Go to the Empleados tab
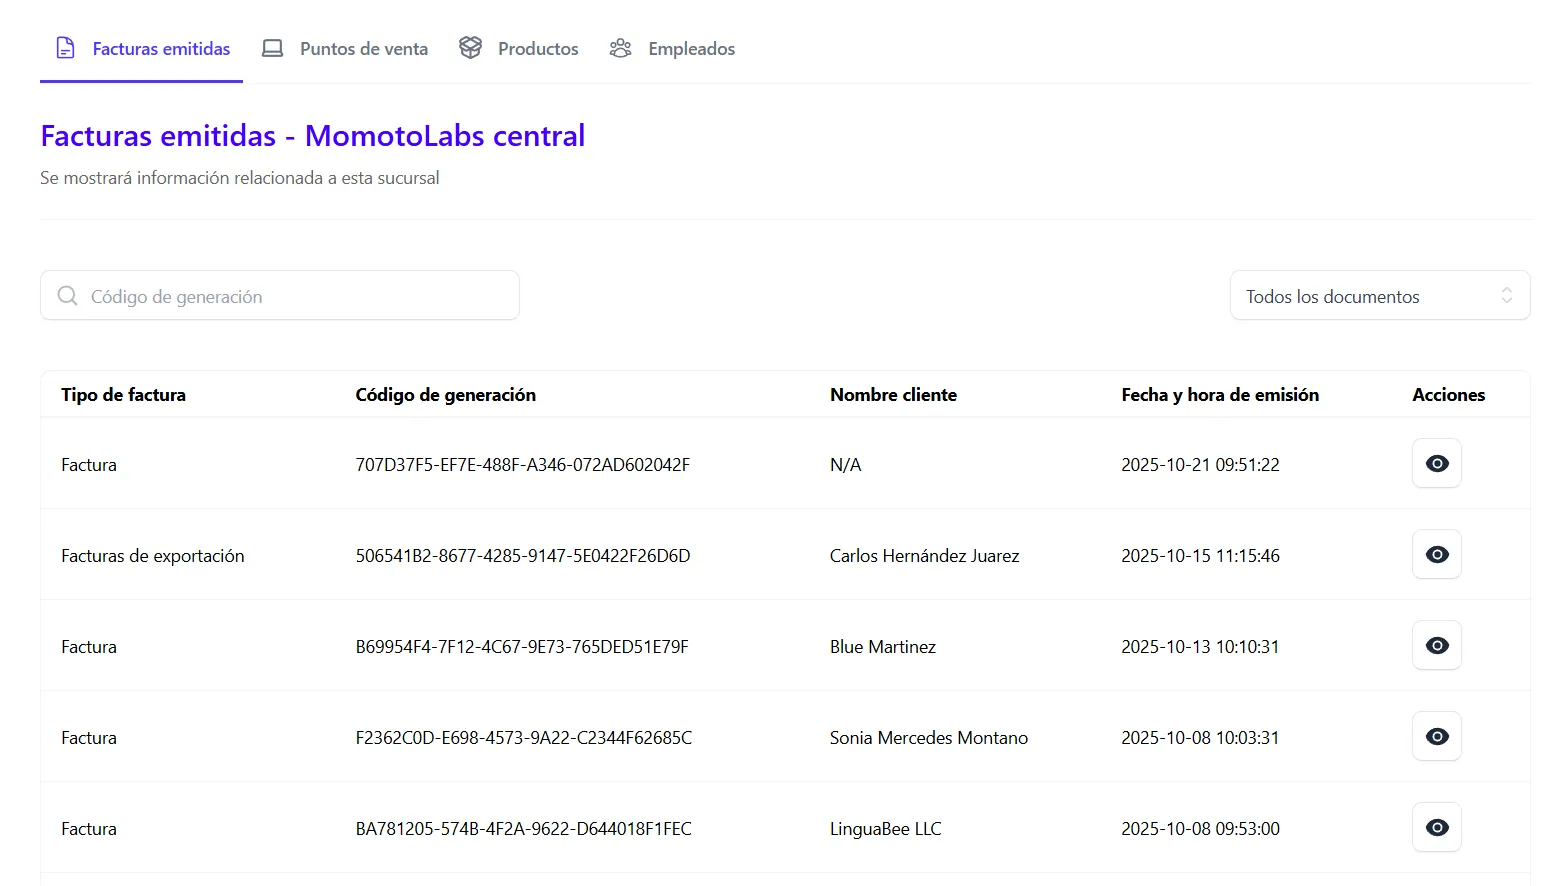This screenshot has width=1552, height=886. pyautogui.click(x=691, y=49)
